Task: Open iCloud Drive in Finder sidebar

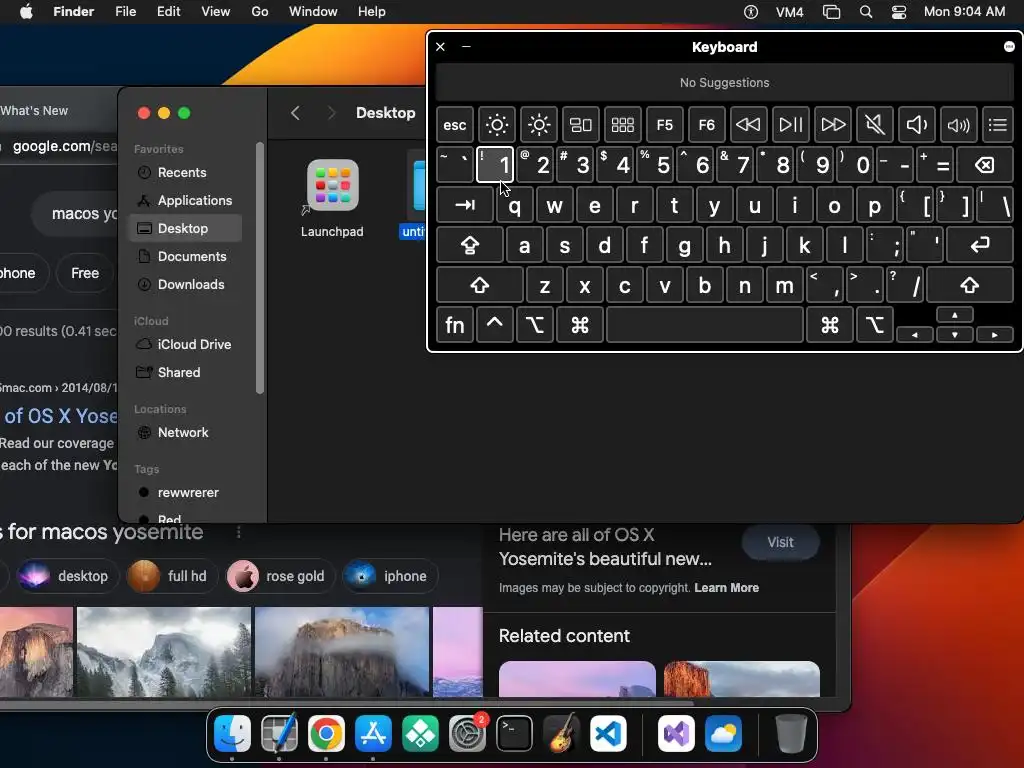Action: 185,344
